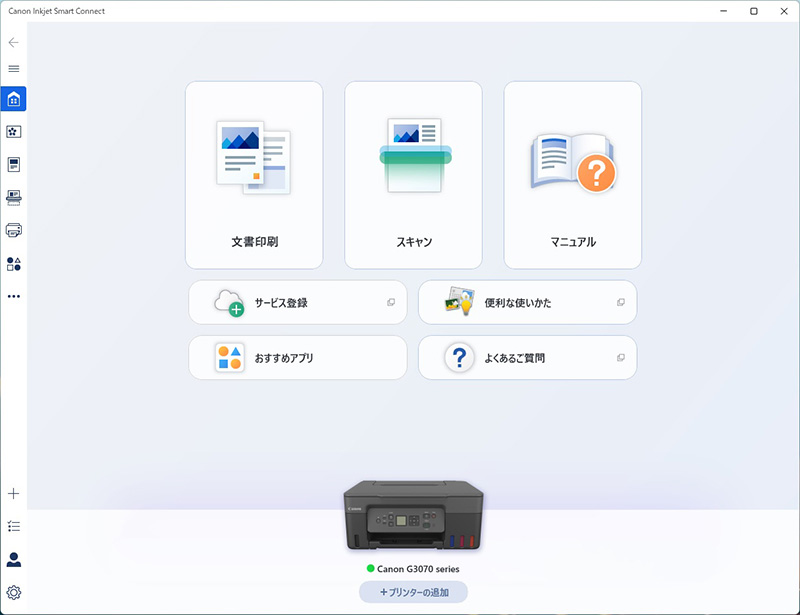This screenshot has height=615, width=800.
Task: Show more options via the three dots
Action: 14,296
